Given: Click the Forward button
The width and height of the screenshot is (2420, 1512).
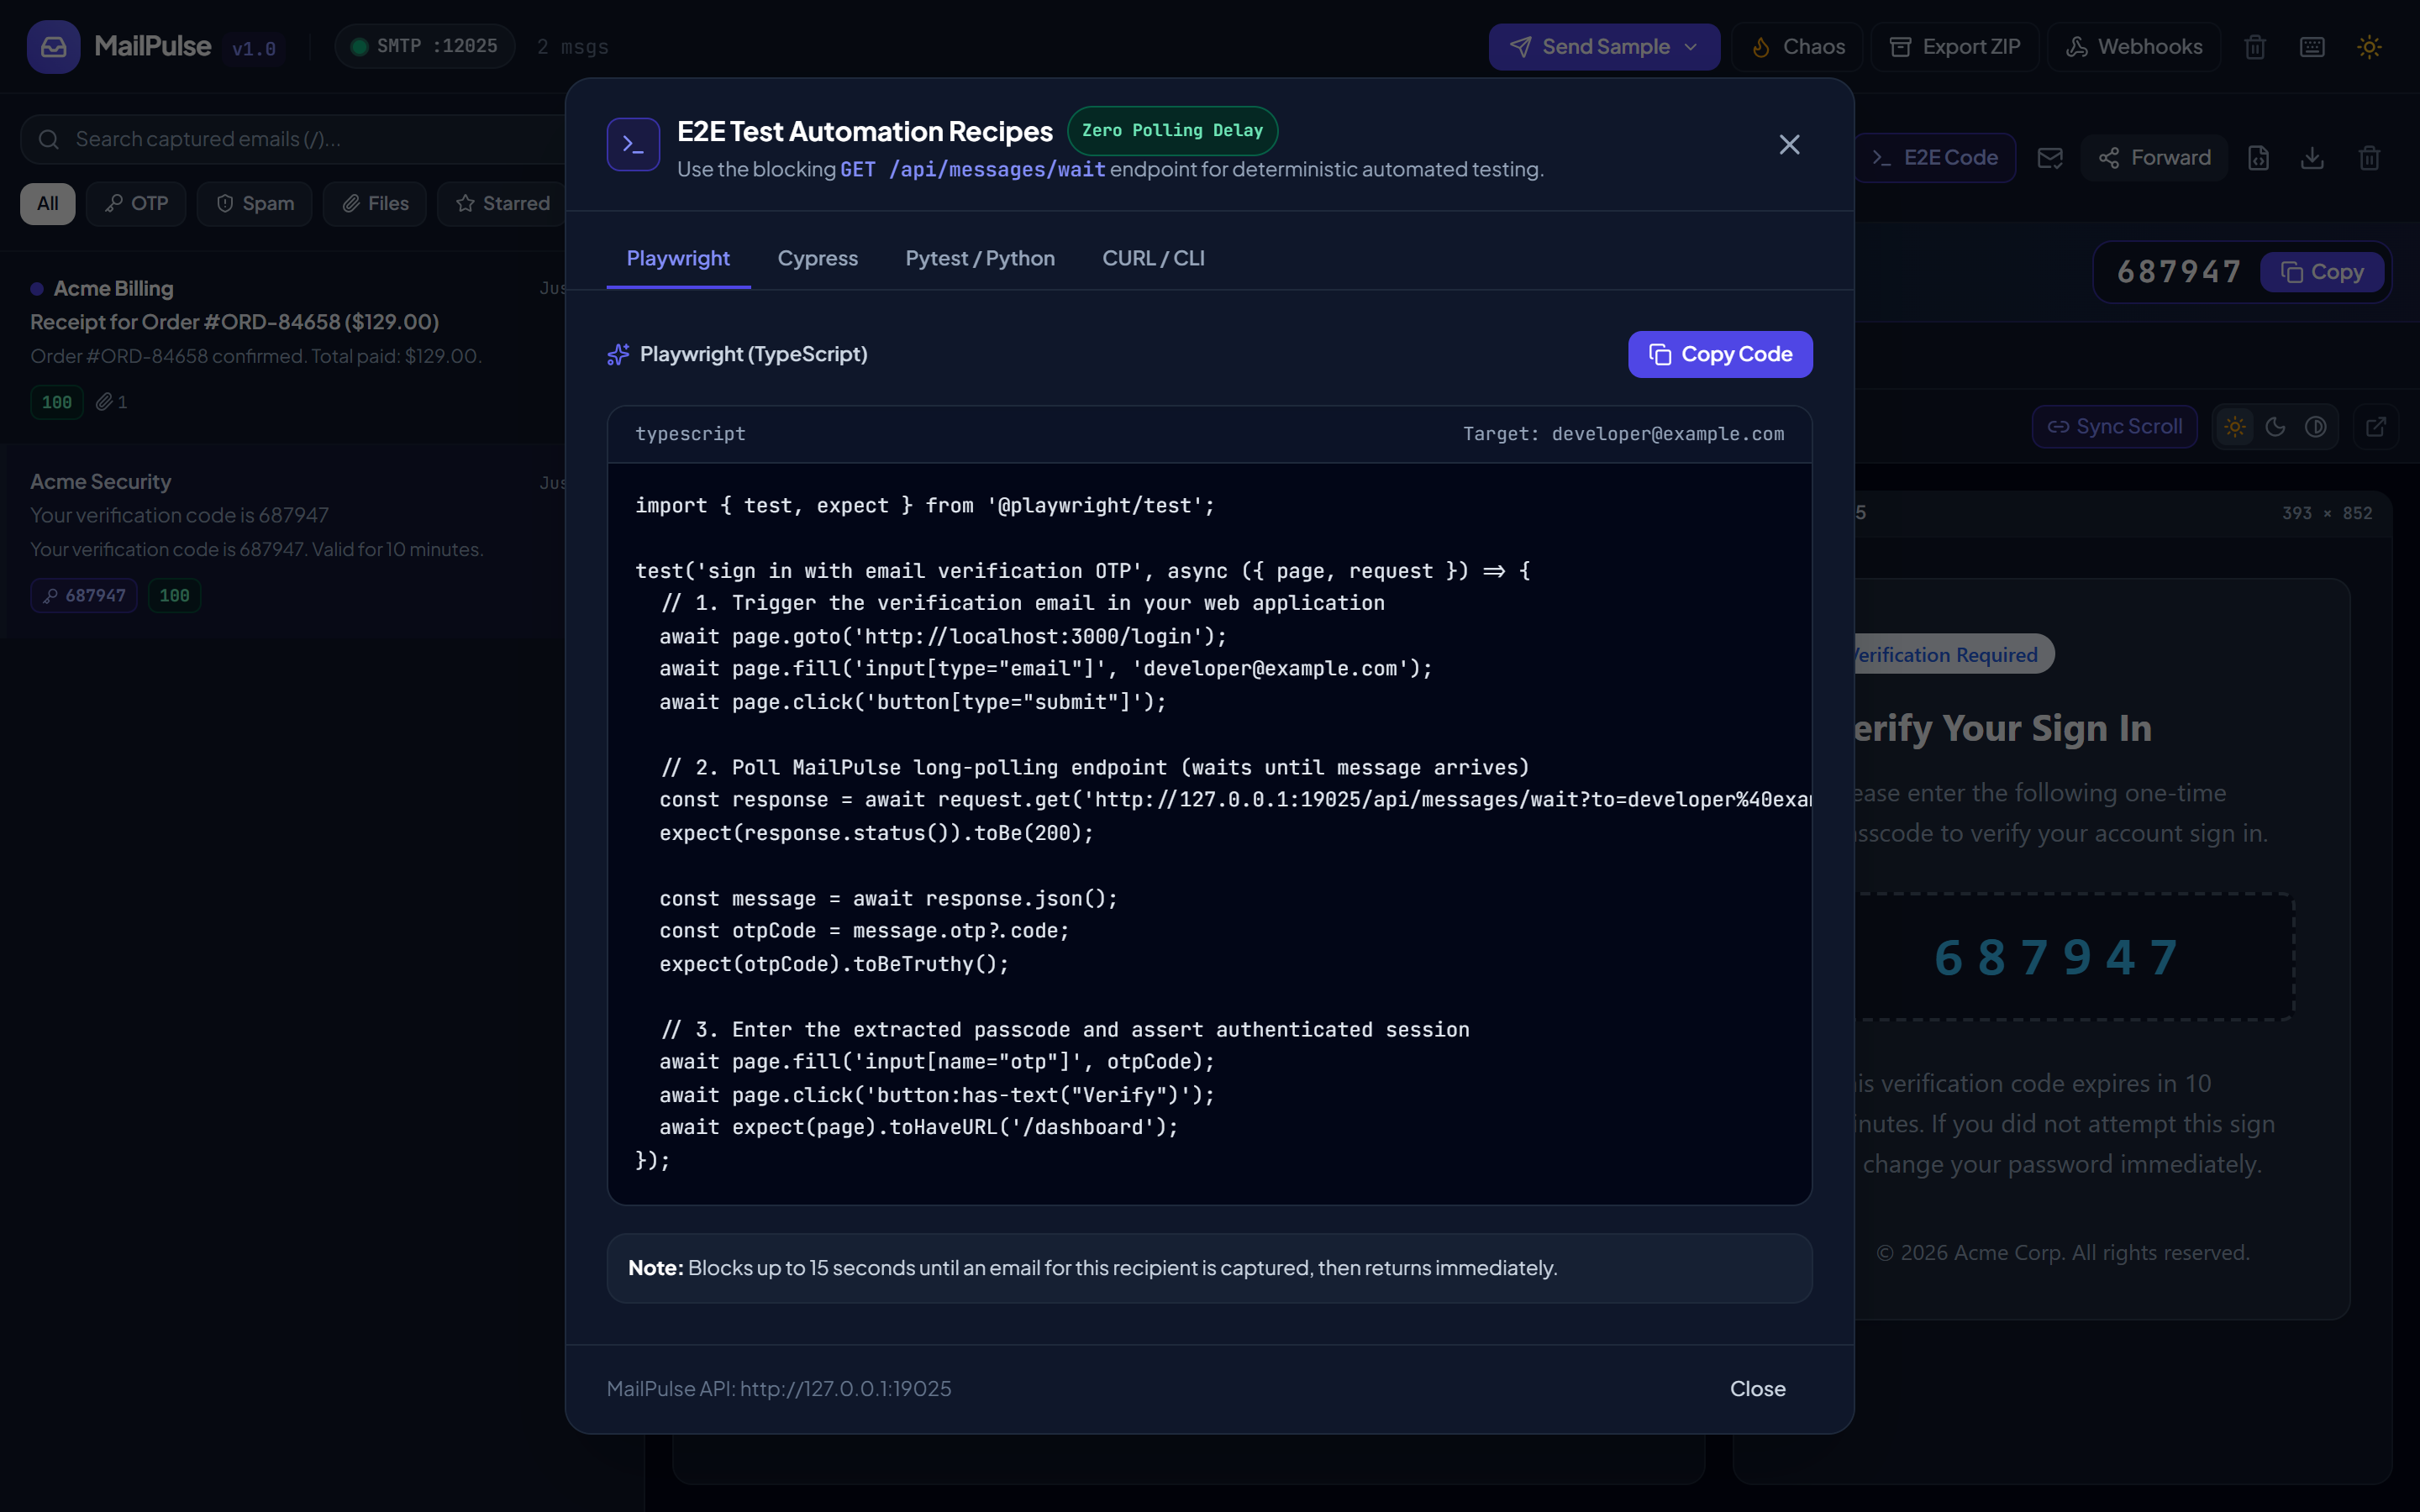Looking at the screenshot, I should 2154,158.
